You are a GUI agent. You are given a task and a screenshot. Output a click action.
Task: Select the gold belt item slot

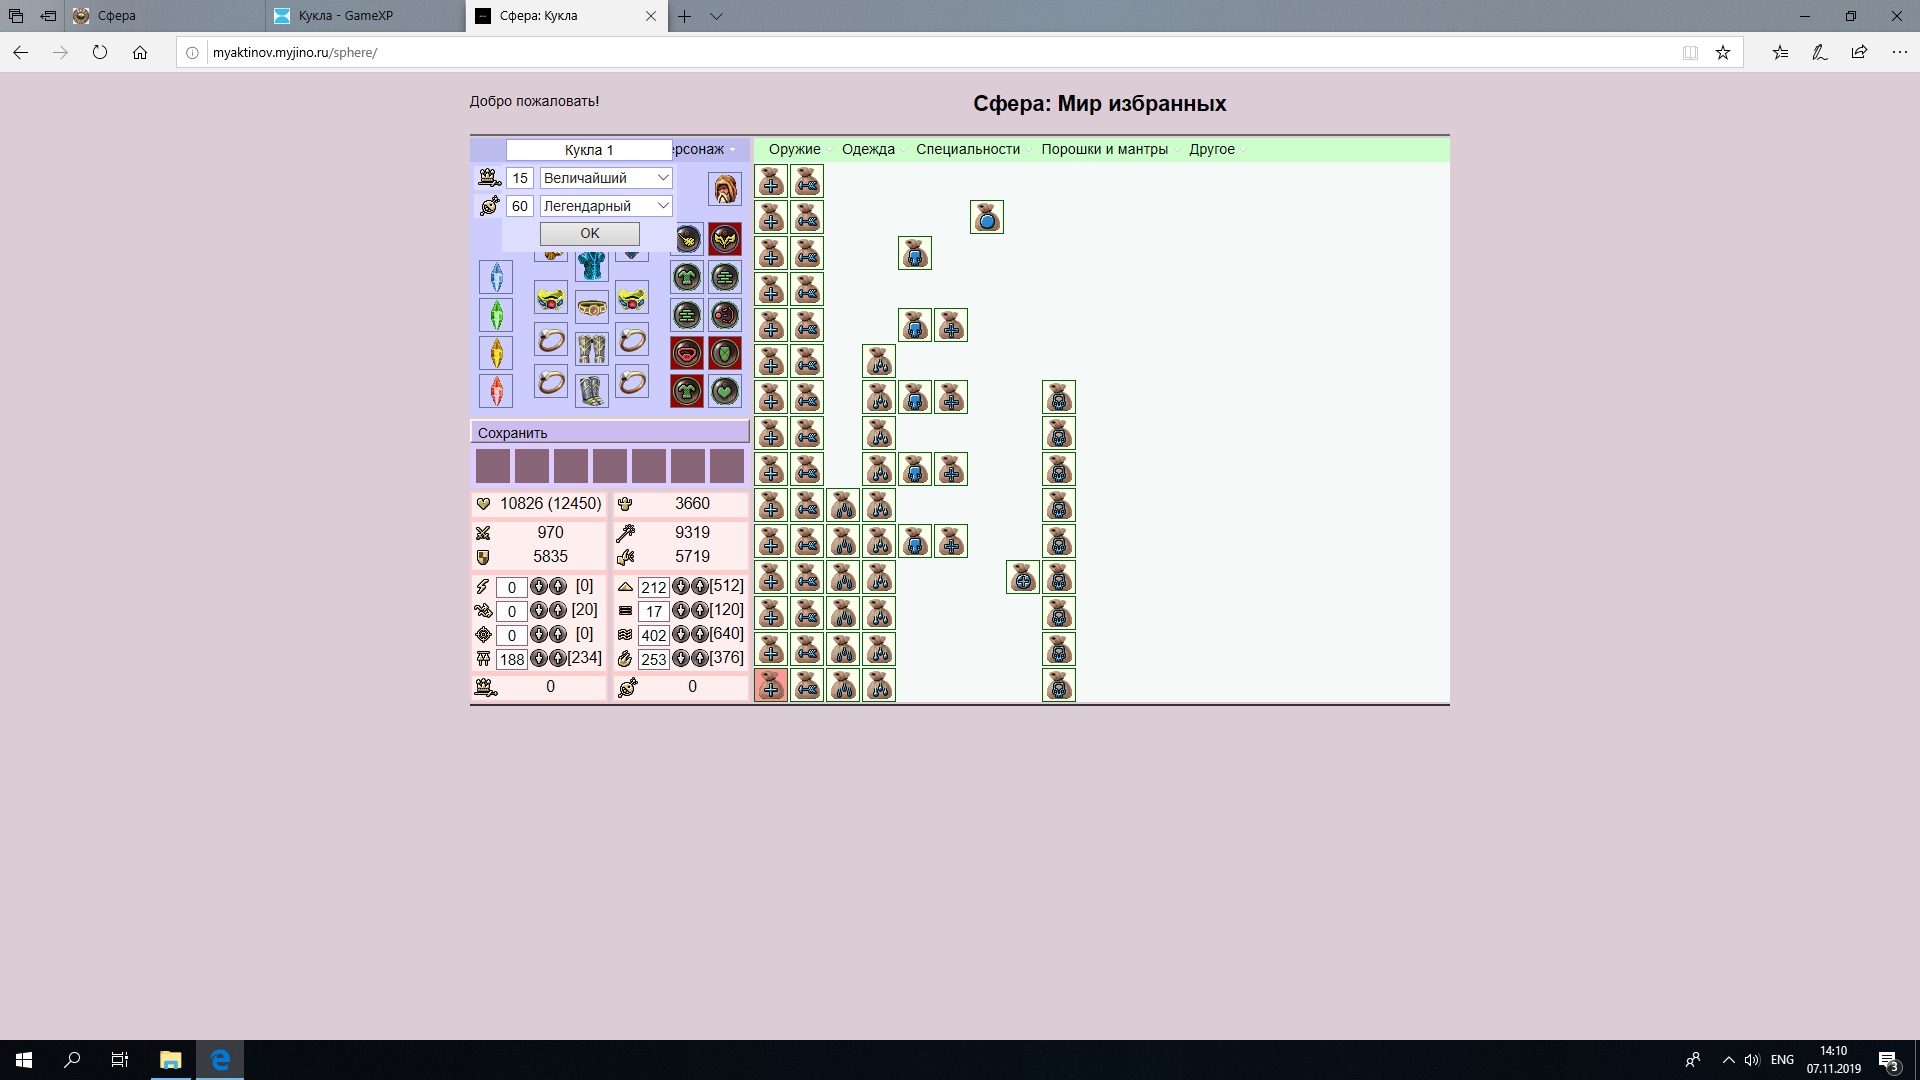pyautogui.click(x=592, y=308)
